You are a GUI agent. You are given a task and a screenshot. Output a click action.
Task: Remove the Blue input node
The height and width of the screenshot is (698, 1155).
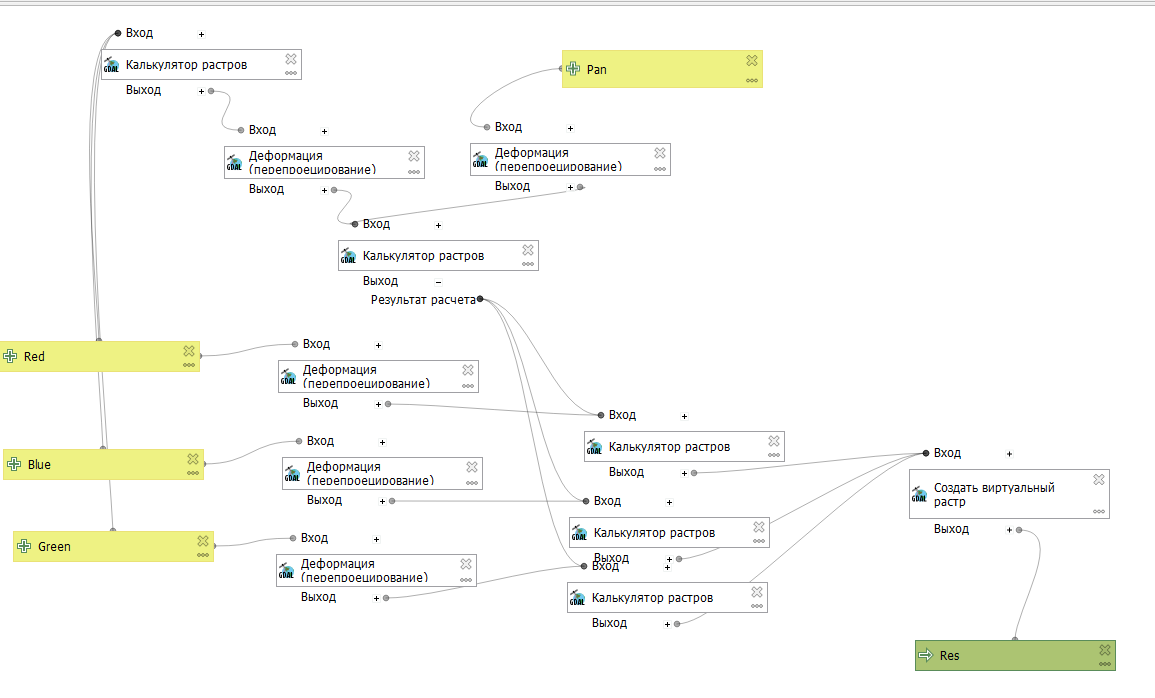193,459
